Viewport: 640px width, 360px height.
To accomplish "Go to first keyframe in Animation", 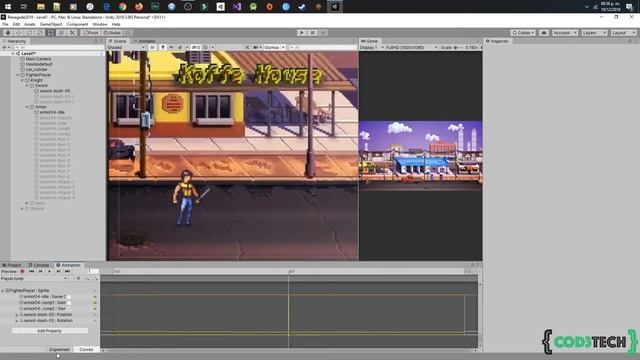I will (31, 271).
